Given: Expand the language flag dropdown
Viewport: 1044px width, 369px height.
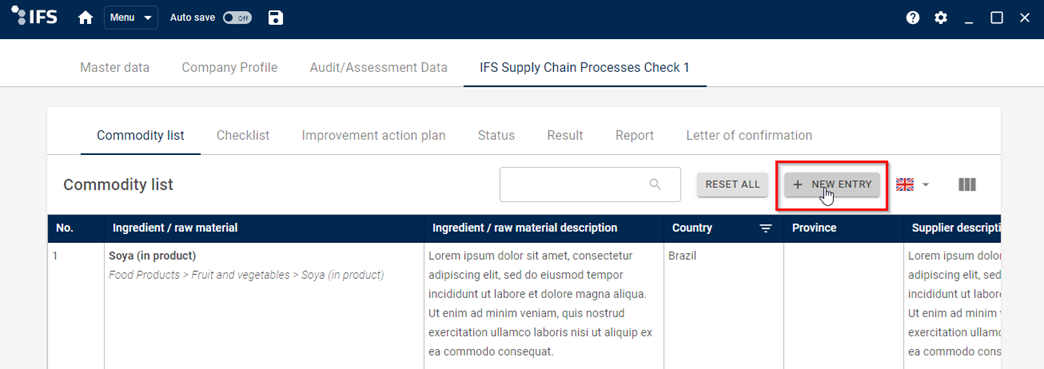Looking at the screenshot, I should pyautogui.click(x=912, y=184).
